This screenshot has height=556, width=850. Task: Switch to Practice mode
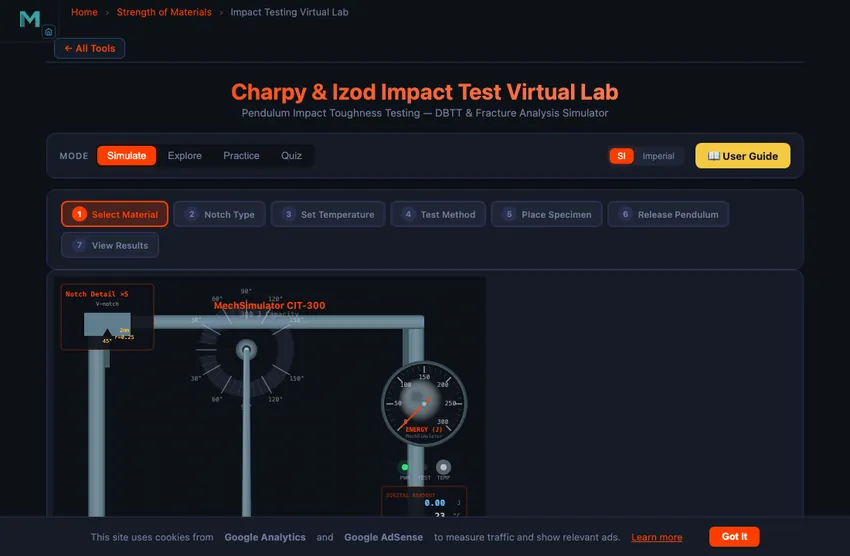tap(241, 156)
